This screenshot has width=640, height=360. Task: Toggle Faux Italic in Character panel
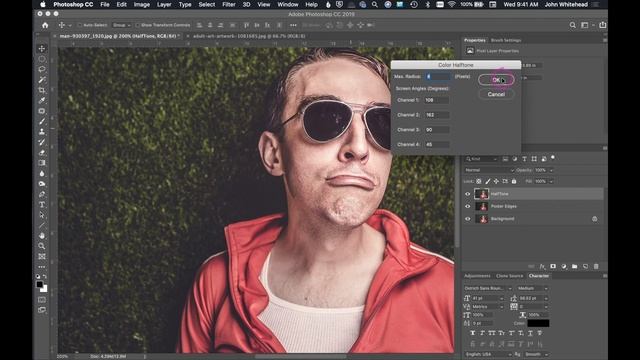[482, 333]
